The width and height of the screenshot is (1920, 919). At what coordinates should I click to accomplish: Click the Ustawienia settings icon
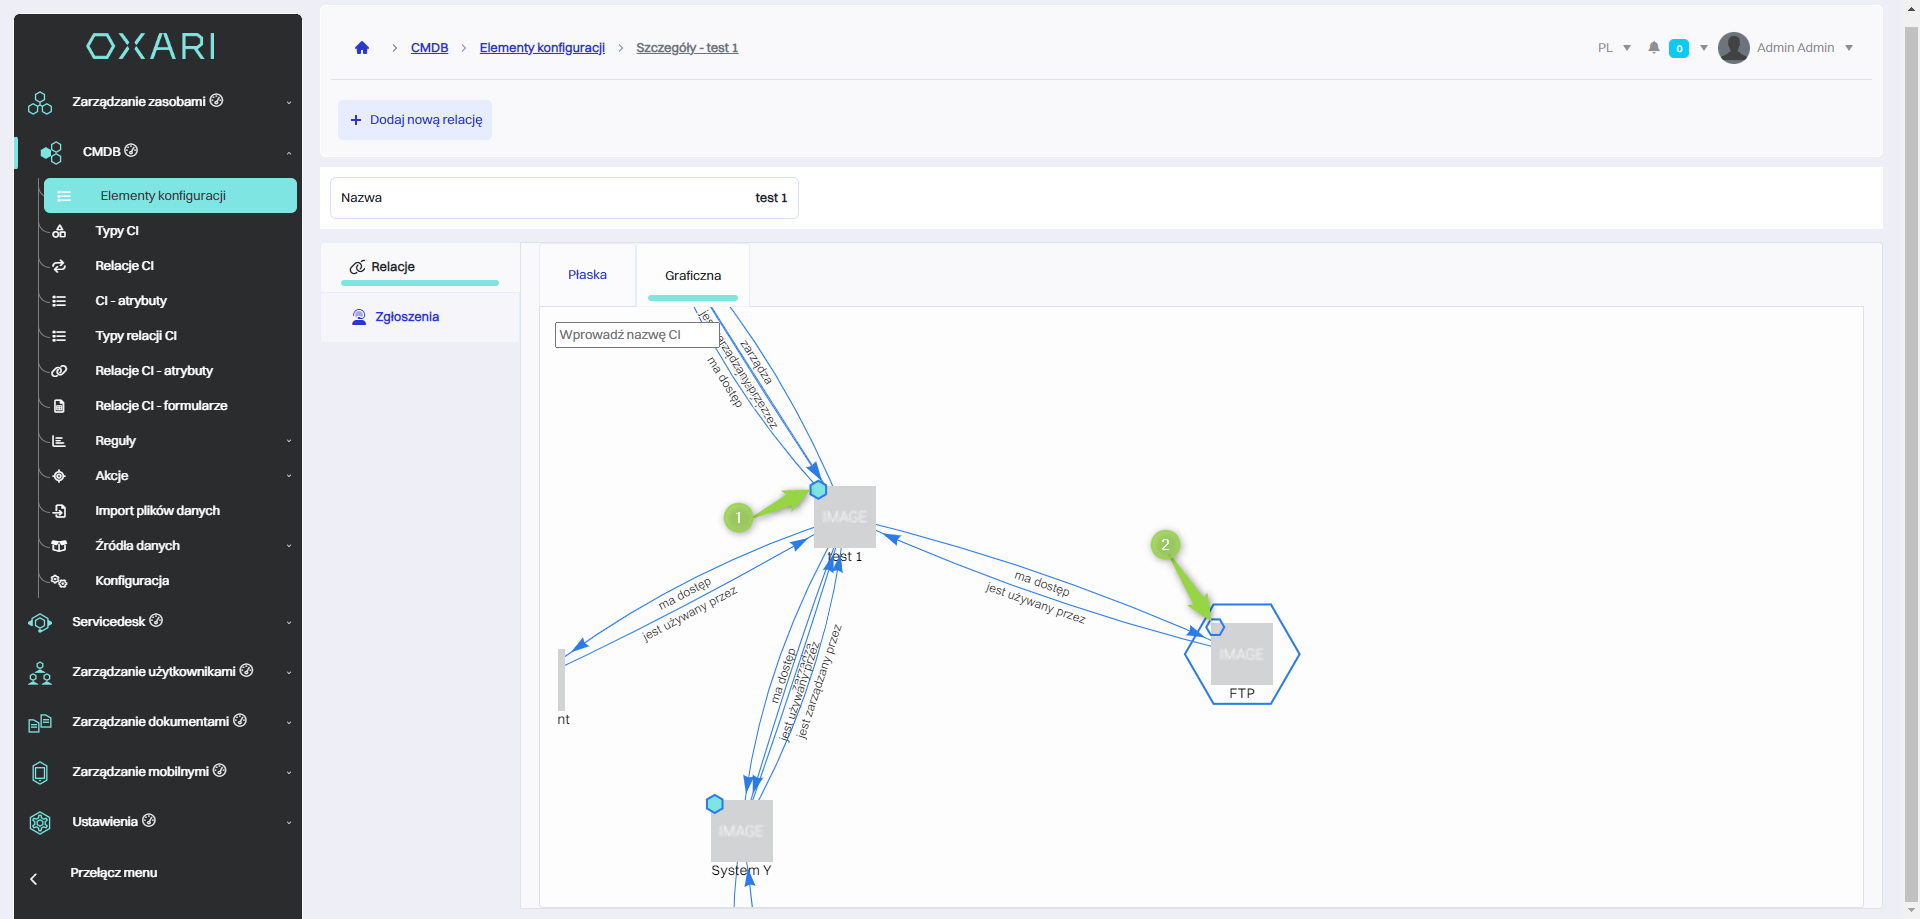[40, 822]
